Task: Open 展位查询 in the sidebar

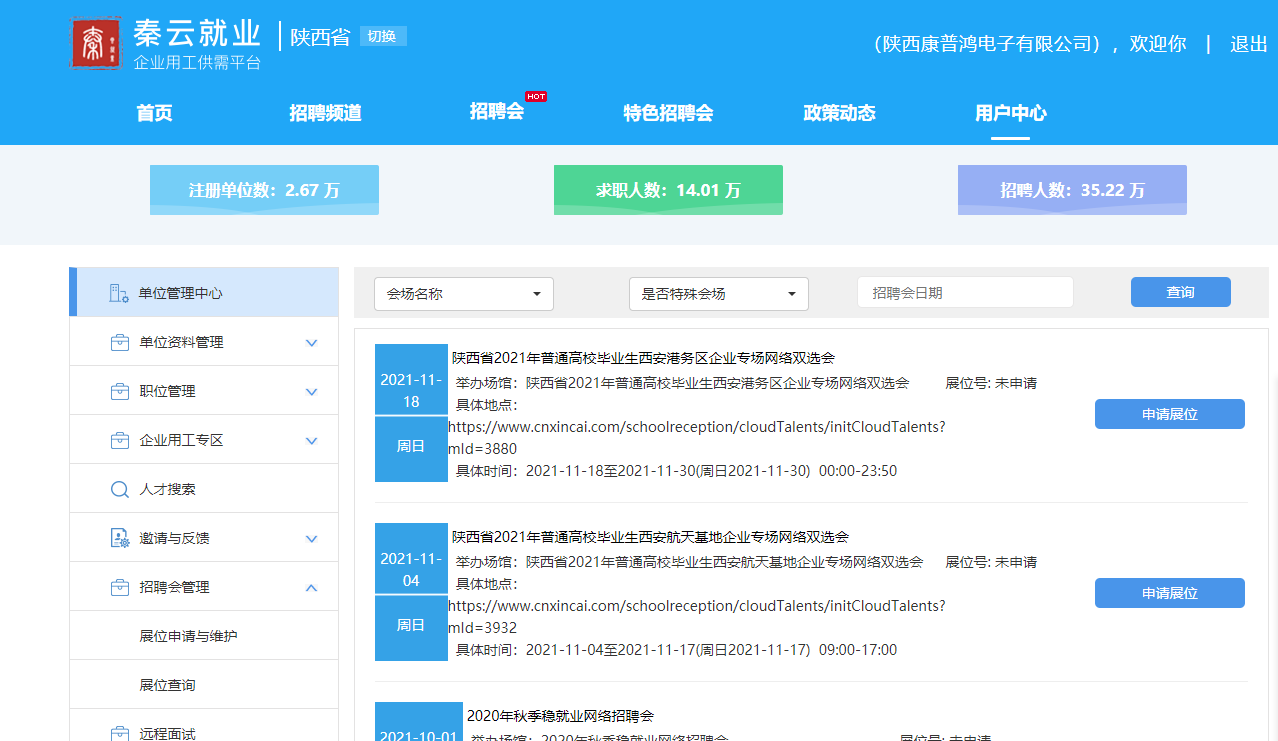Action: [x=204, y=685]
